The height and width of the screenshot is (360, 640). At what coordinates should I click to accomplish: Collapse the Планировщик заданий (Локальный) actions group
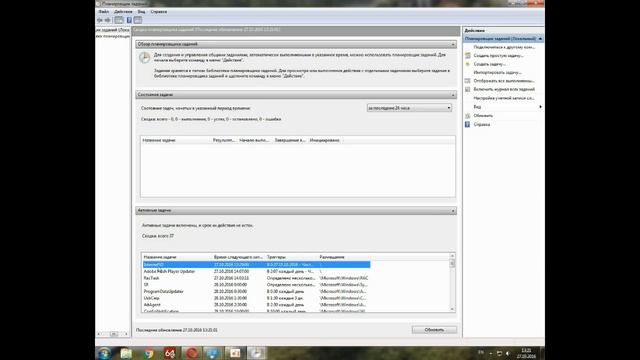click(540, 39)
